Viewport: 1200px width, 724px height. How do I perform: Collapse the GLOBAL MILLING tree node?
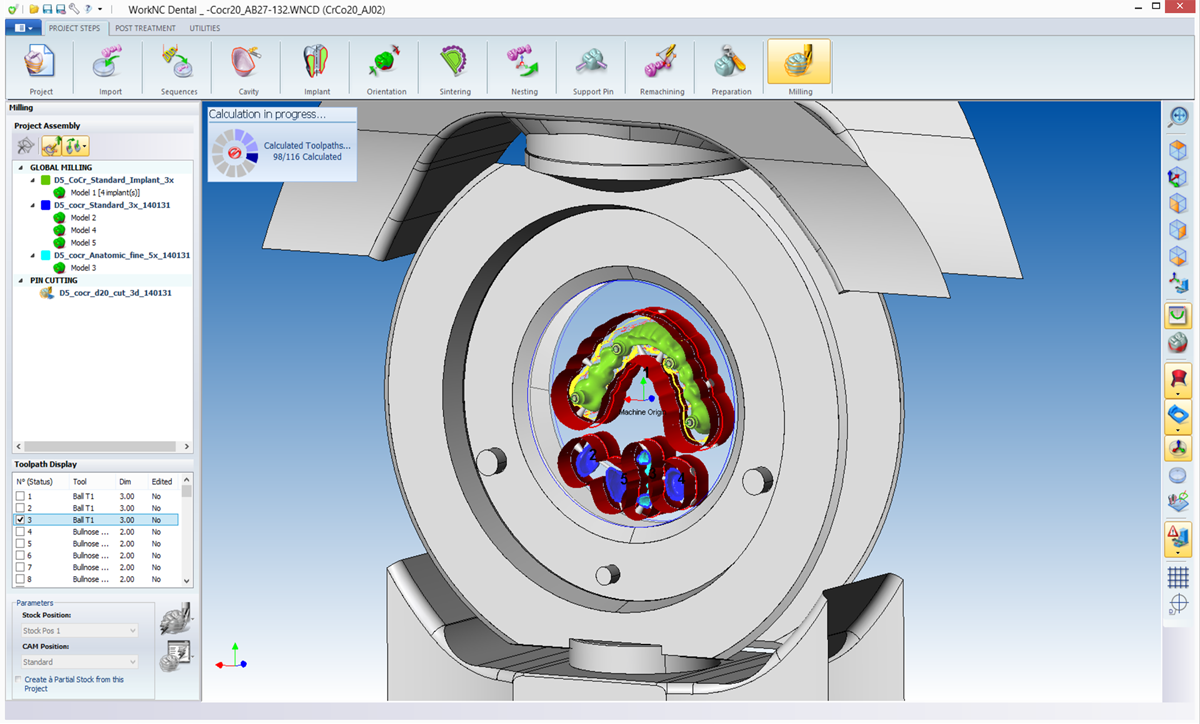[x=21, y=168]
